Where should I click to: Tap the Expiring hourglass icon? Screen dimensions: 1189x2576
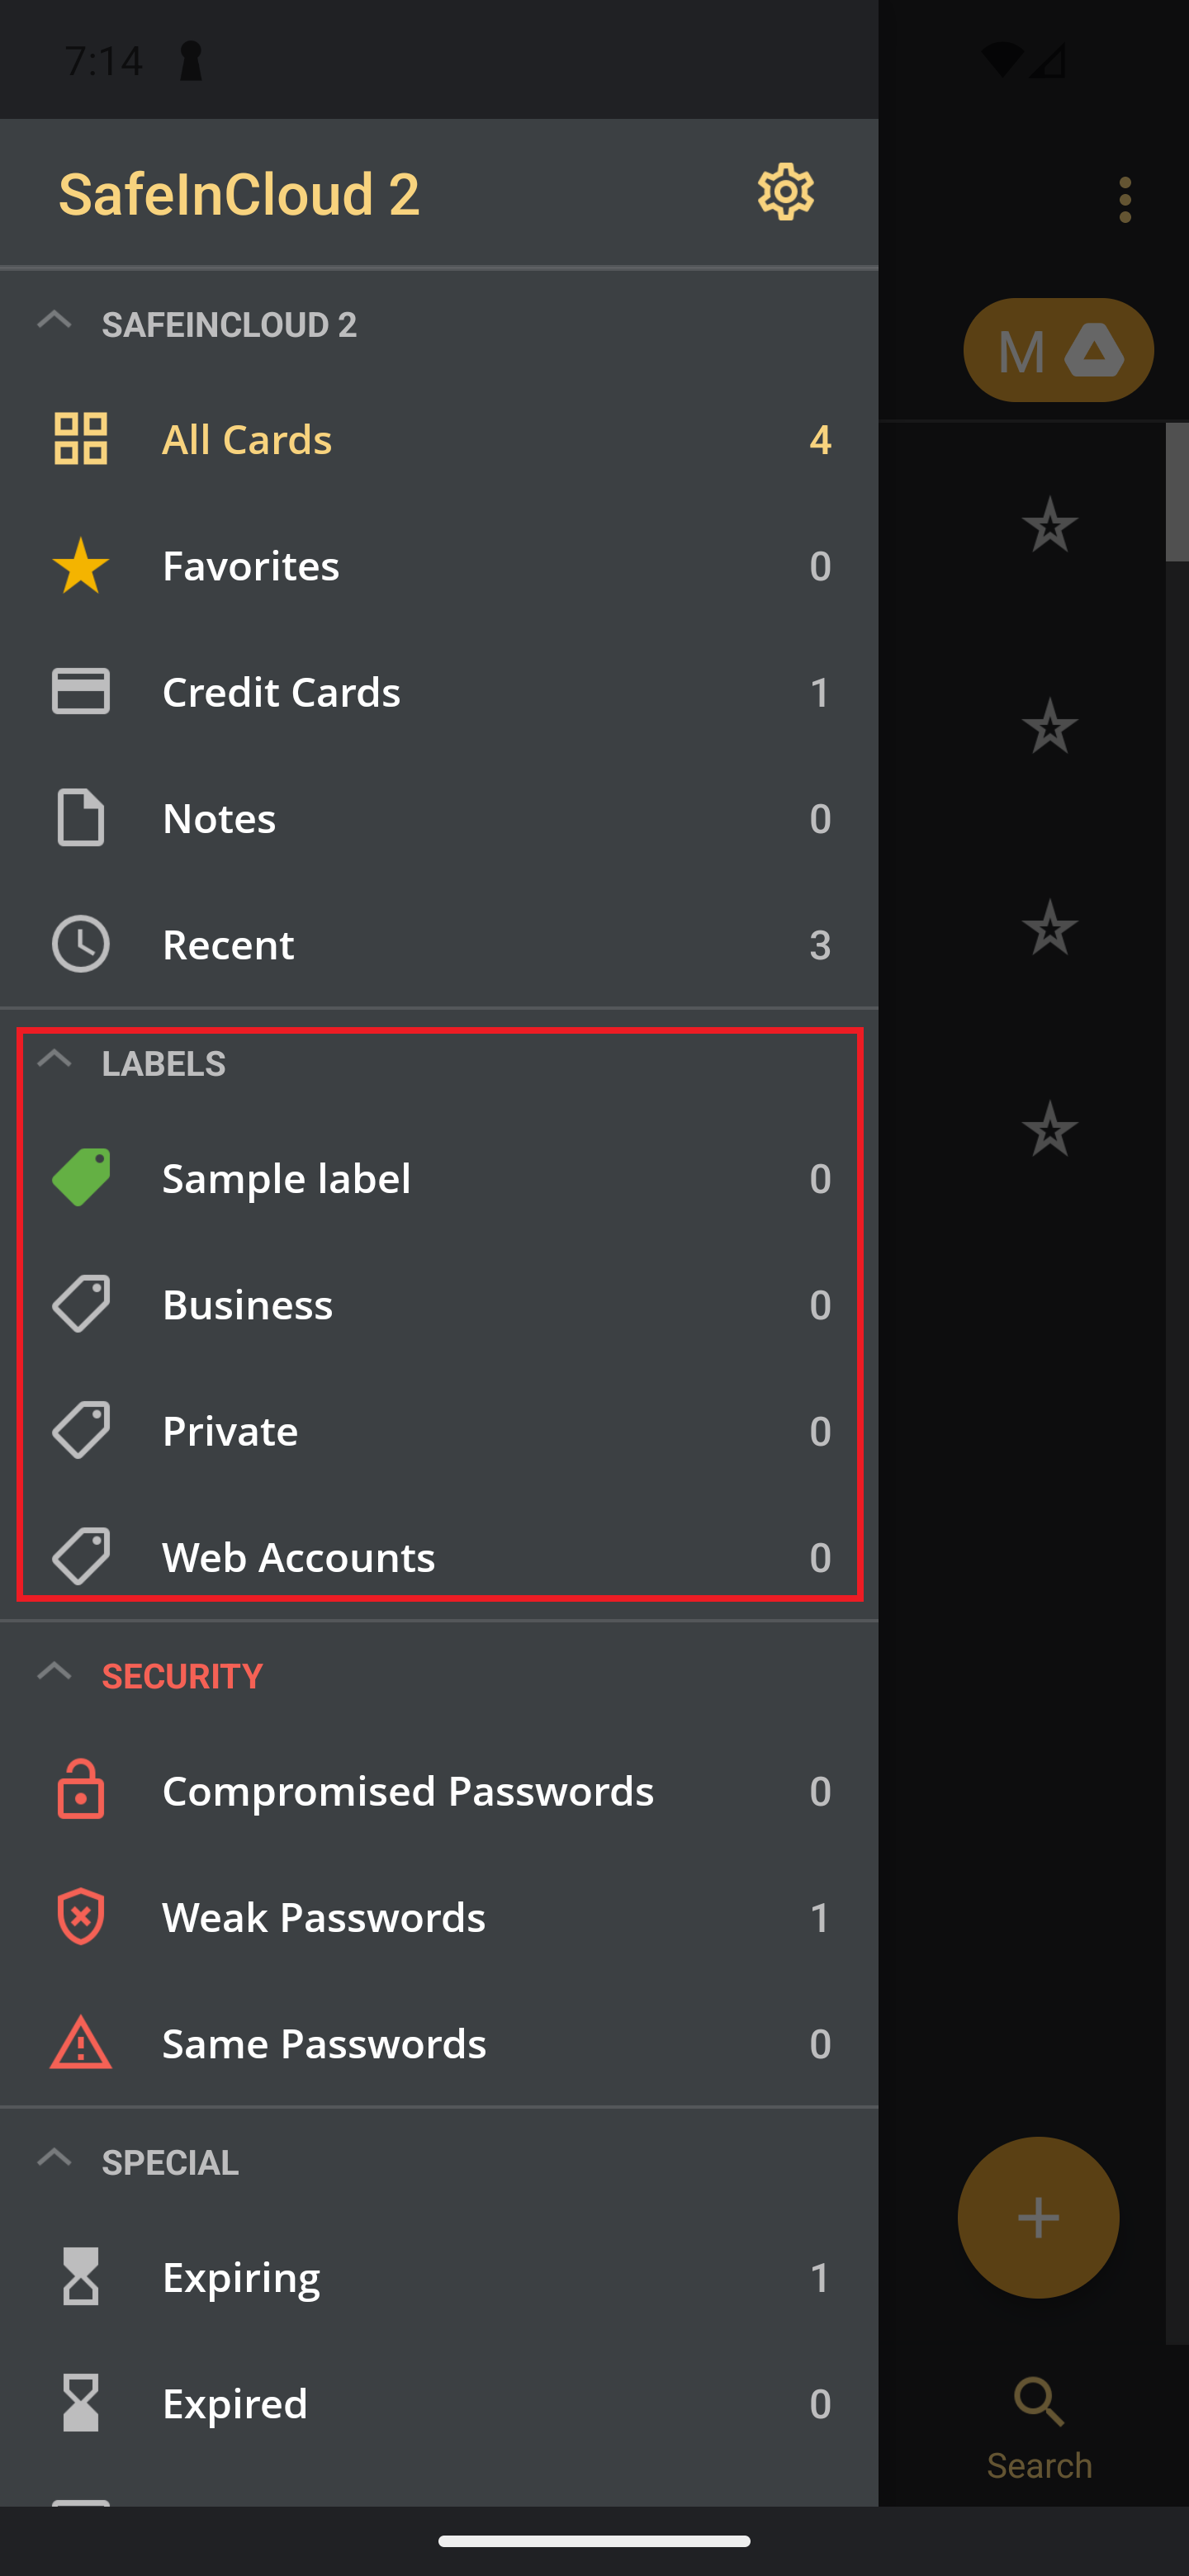point(81,2277)
